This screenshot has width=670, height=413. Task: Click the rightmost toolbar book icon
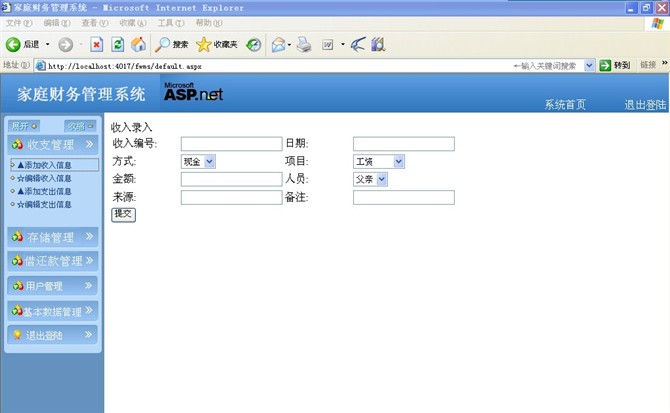(x=378, y=44)
